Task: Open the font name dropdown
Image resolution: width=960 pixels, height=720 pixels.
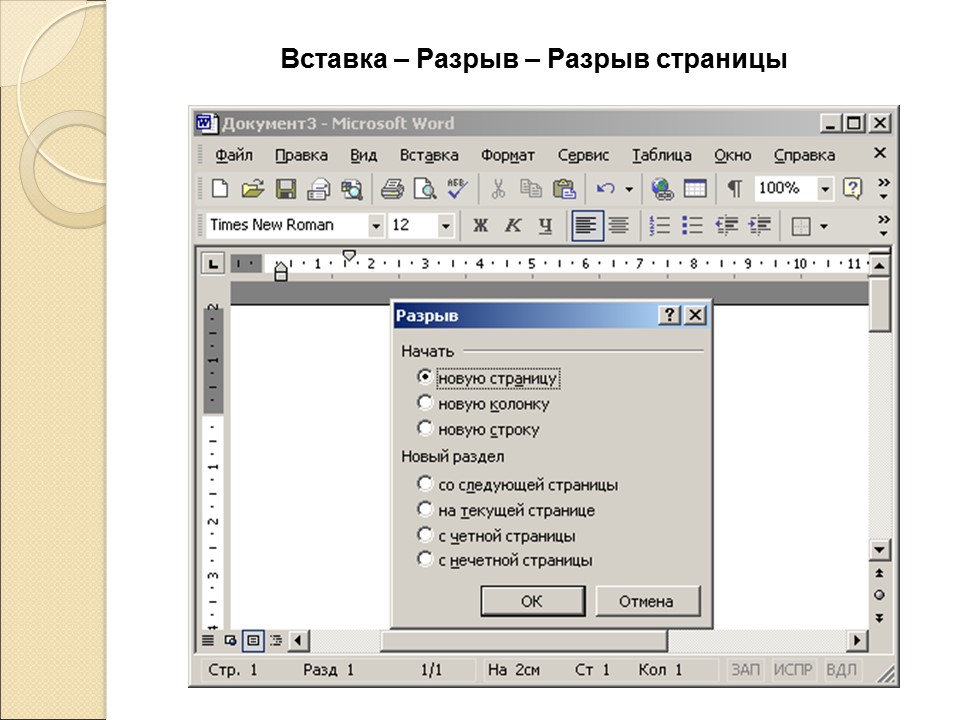Action: pyautogui.click(x=374, y=225)
